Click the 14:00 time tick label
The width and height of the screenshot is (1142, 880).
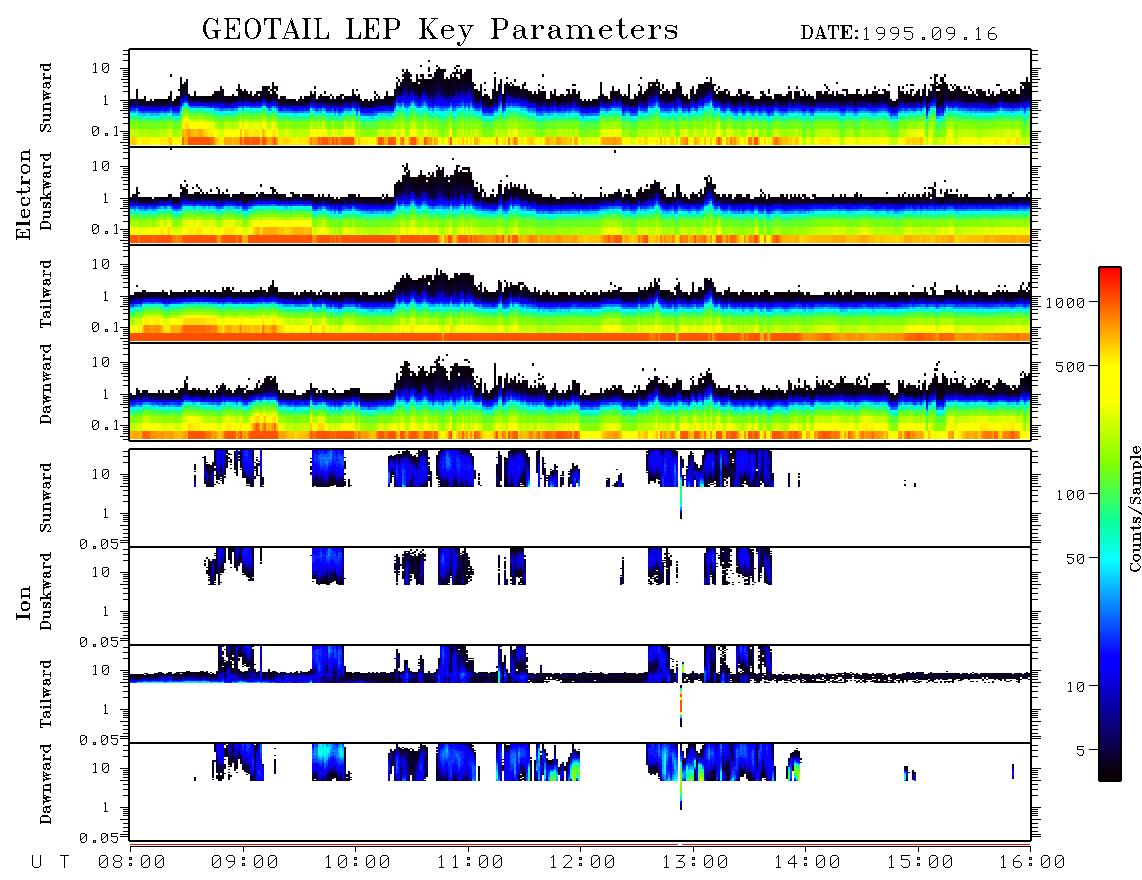click(x=807, y=862)
